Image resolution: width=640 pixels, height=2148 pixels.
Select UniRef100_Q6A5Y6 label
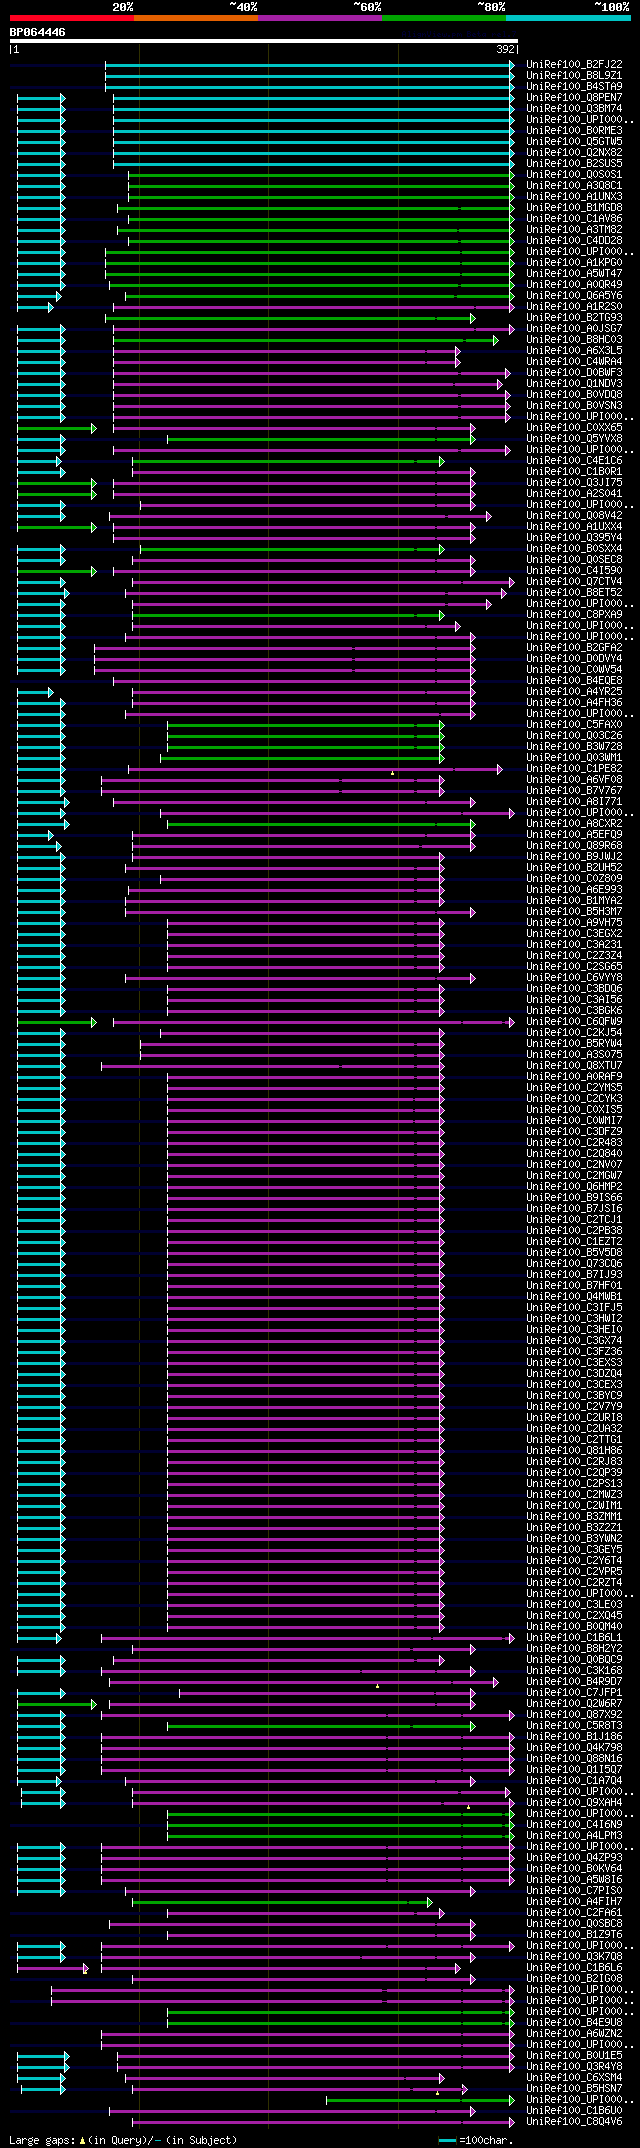(574, 295)
